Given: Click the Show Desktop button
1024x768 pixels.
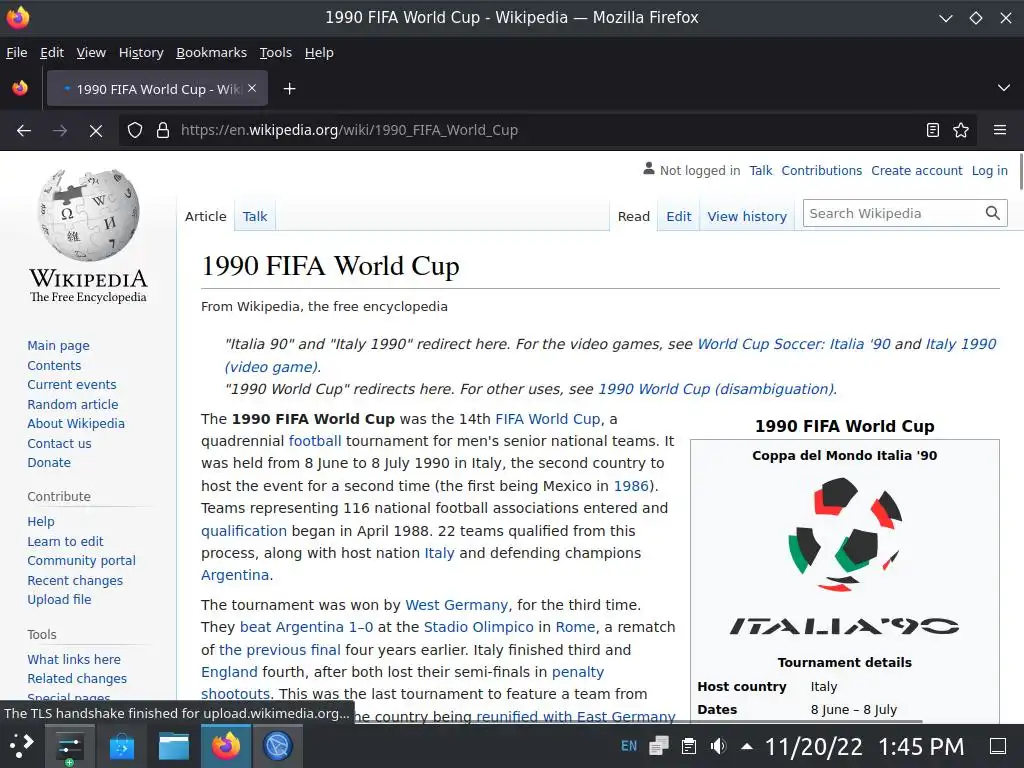Looking at the screenshot, I should [x=998, y=746].
